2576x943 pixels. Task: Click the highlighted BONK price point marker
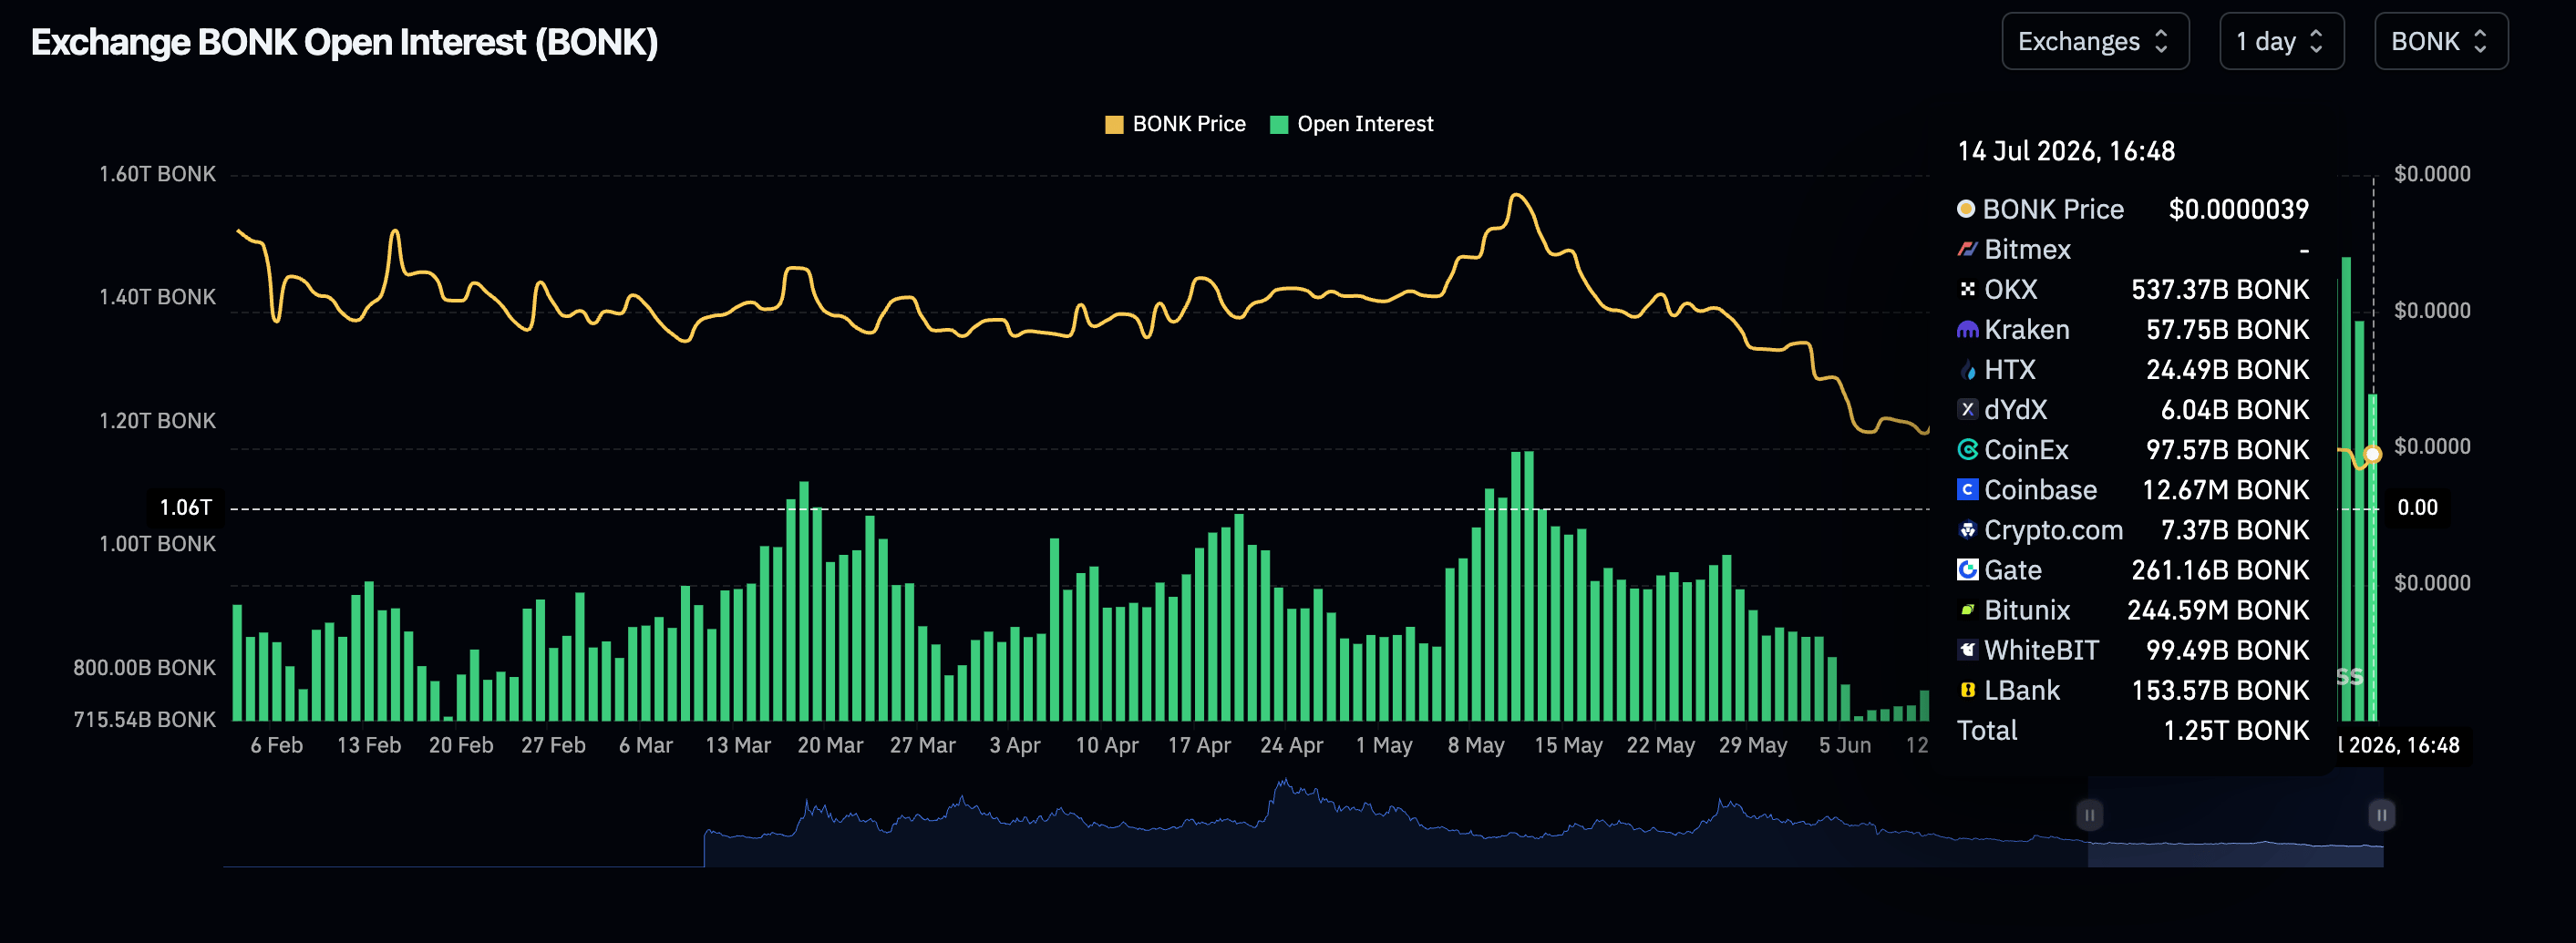(x=2372, y=454)
